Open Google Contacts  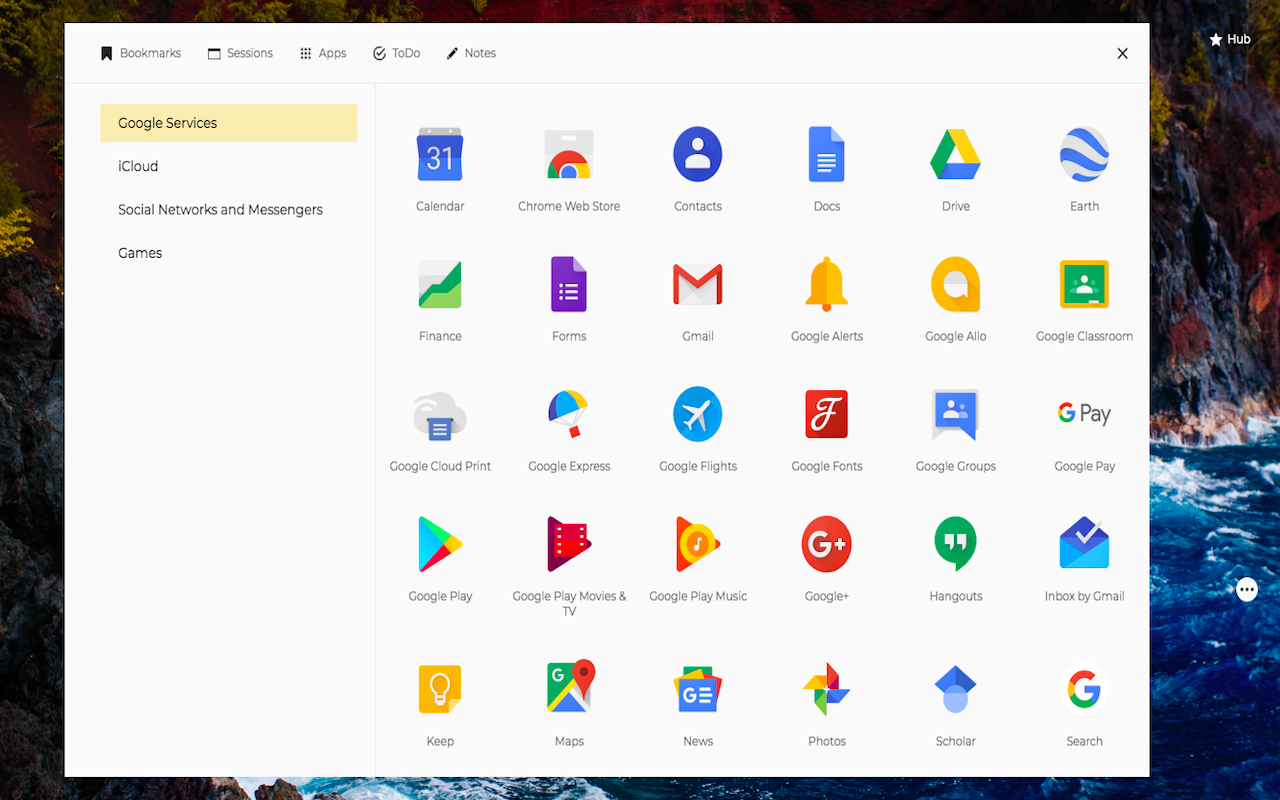click(x=698, y=155)
